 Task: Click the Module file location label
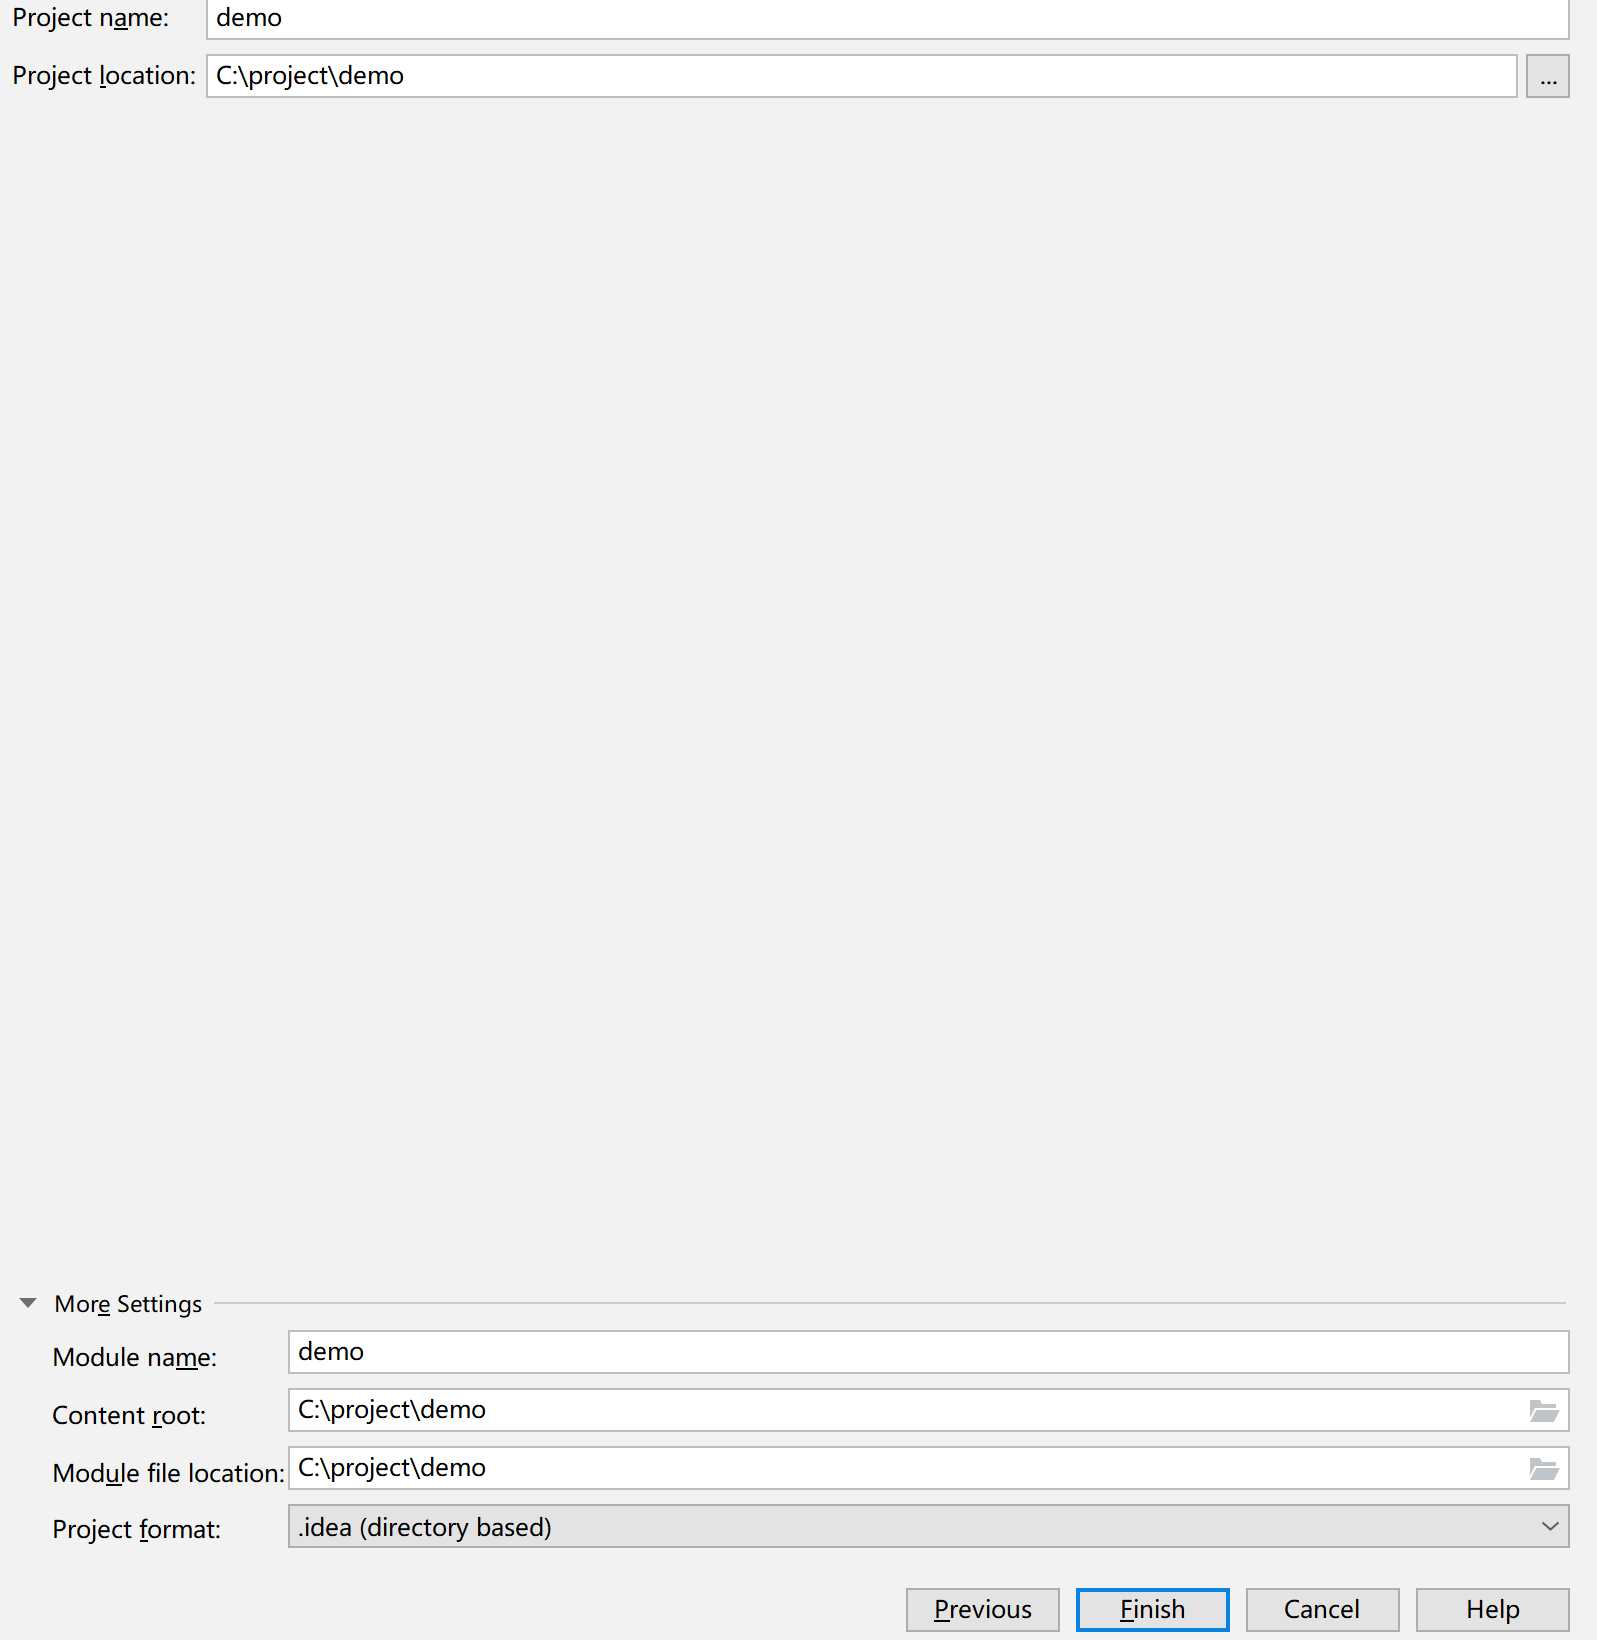[x=168, y=1473]
